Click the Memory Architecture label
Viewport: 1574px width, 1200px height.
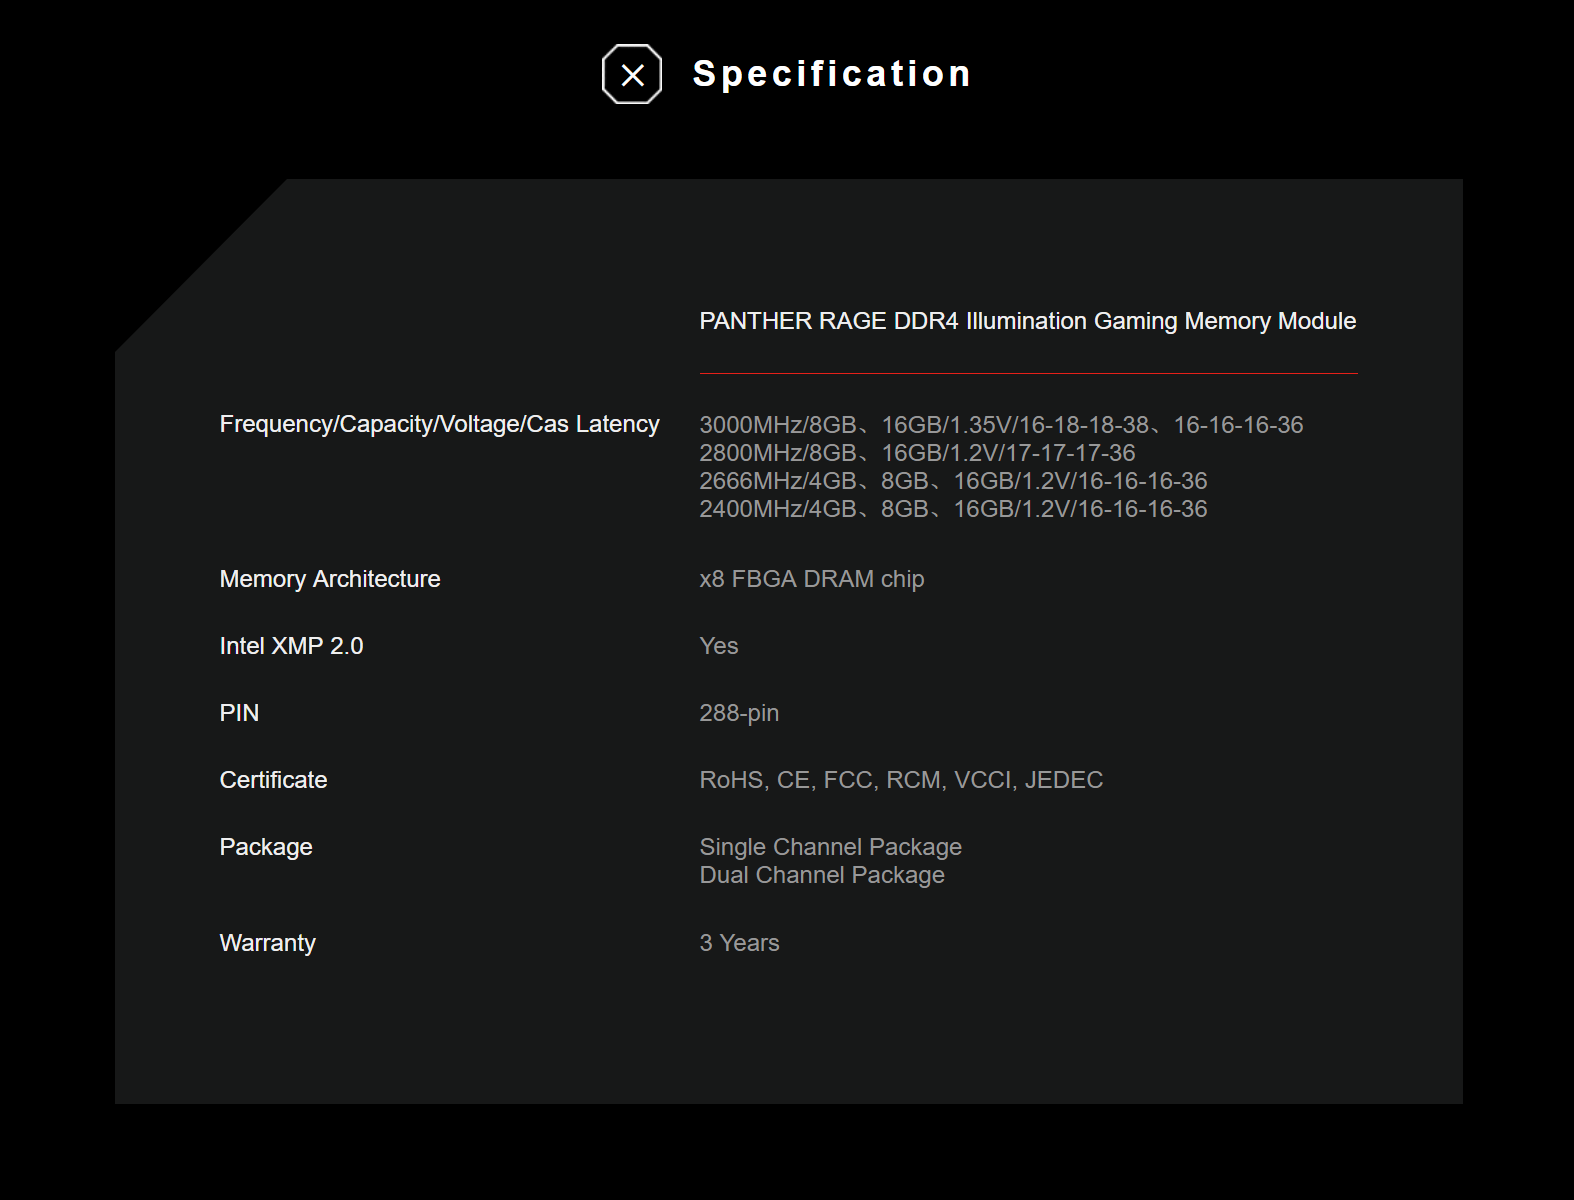[x=330, y=579]
